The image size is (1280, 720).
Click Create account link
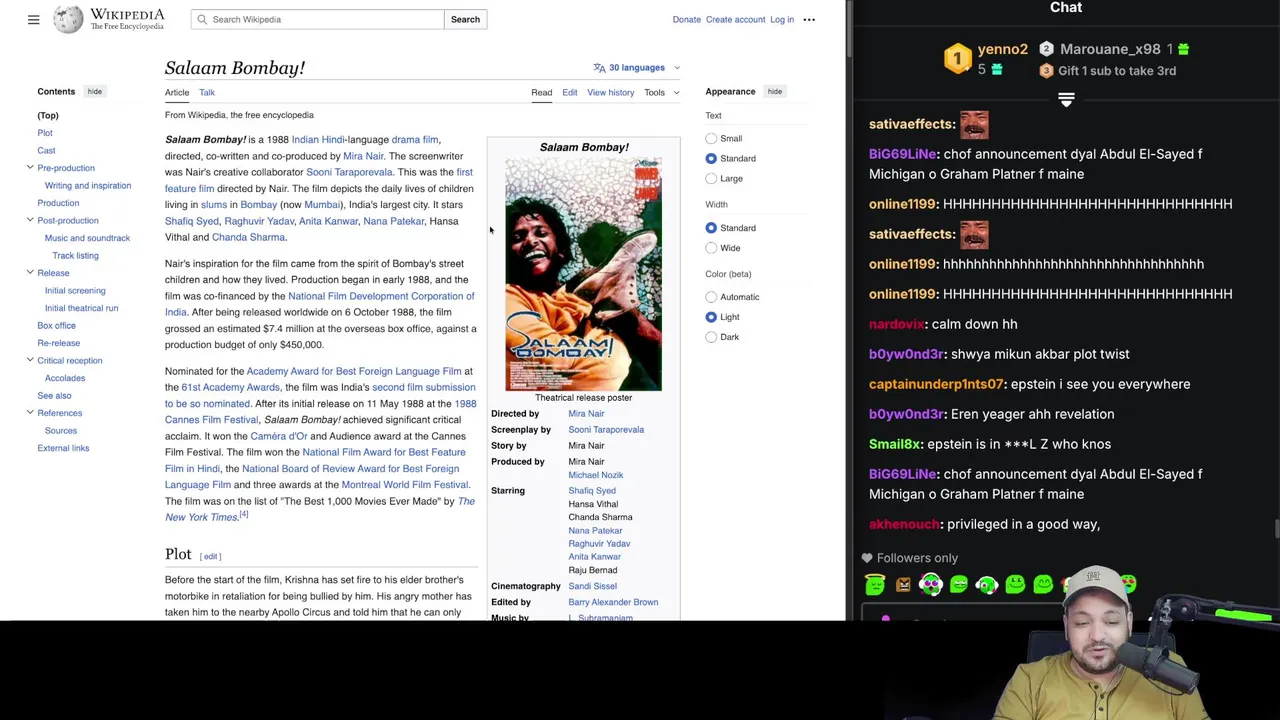tap(735, 19)
